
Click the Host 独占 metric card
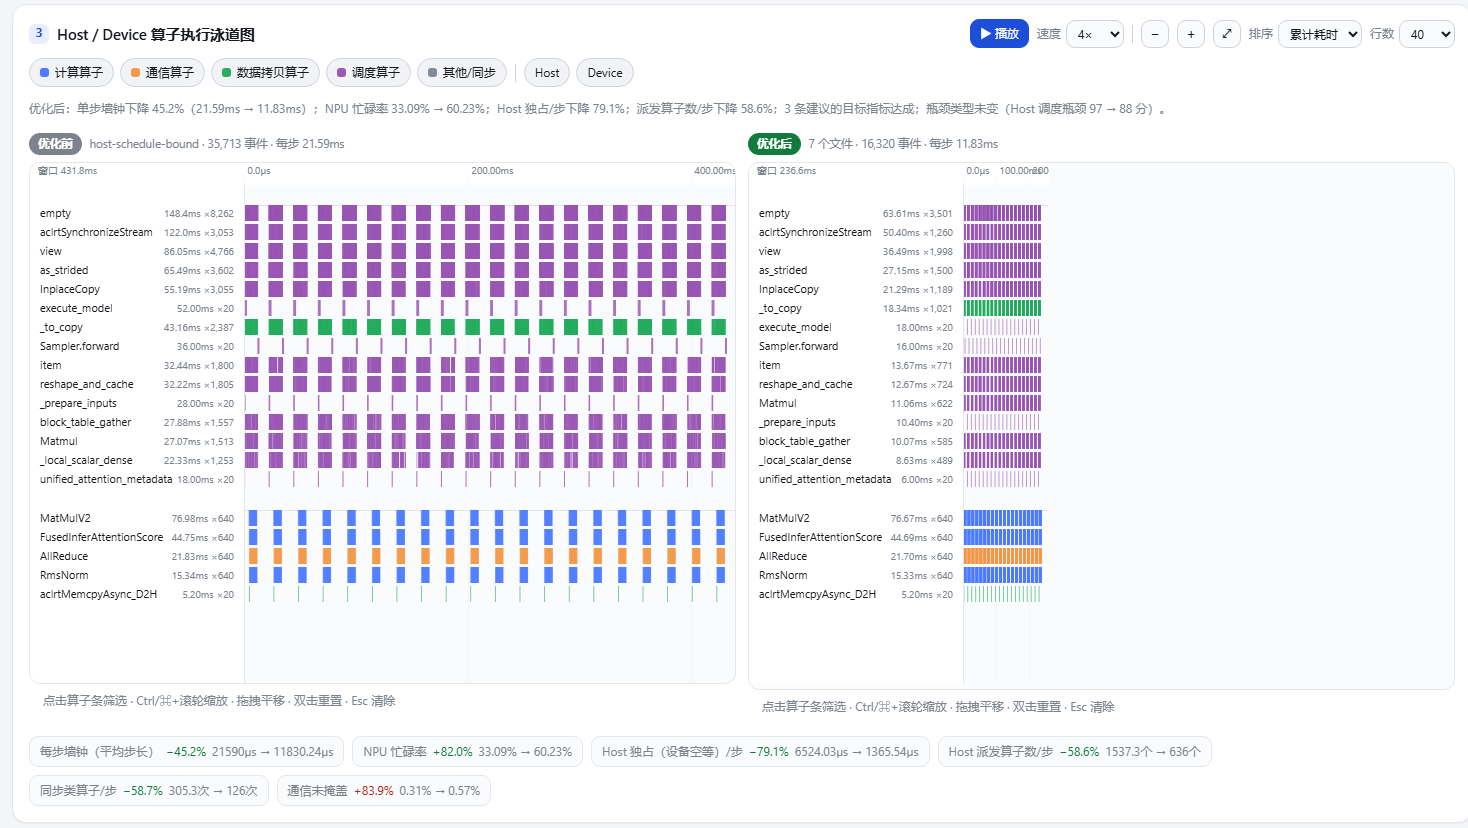coord(761,752)
